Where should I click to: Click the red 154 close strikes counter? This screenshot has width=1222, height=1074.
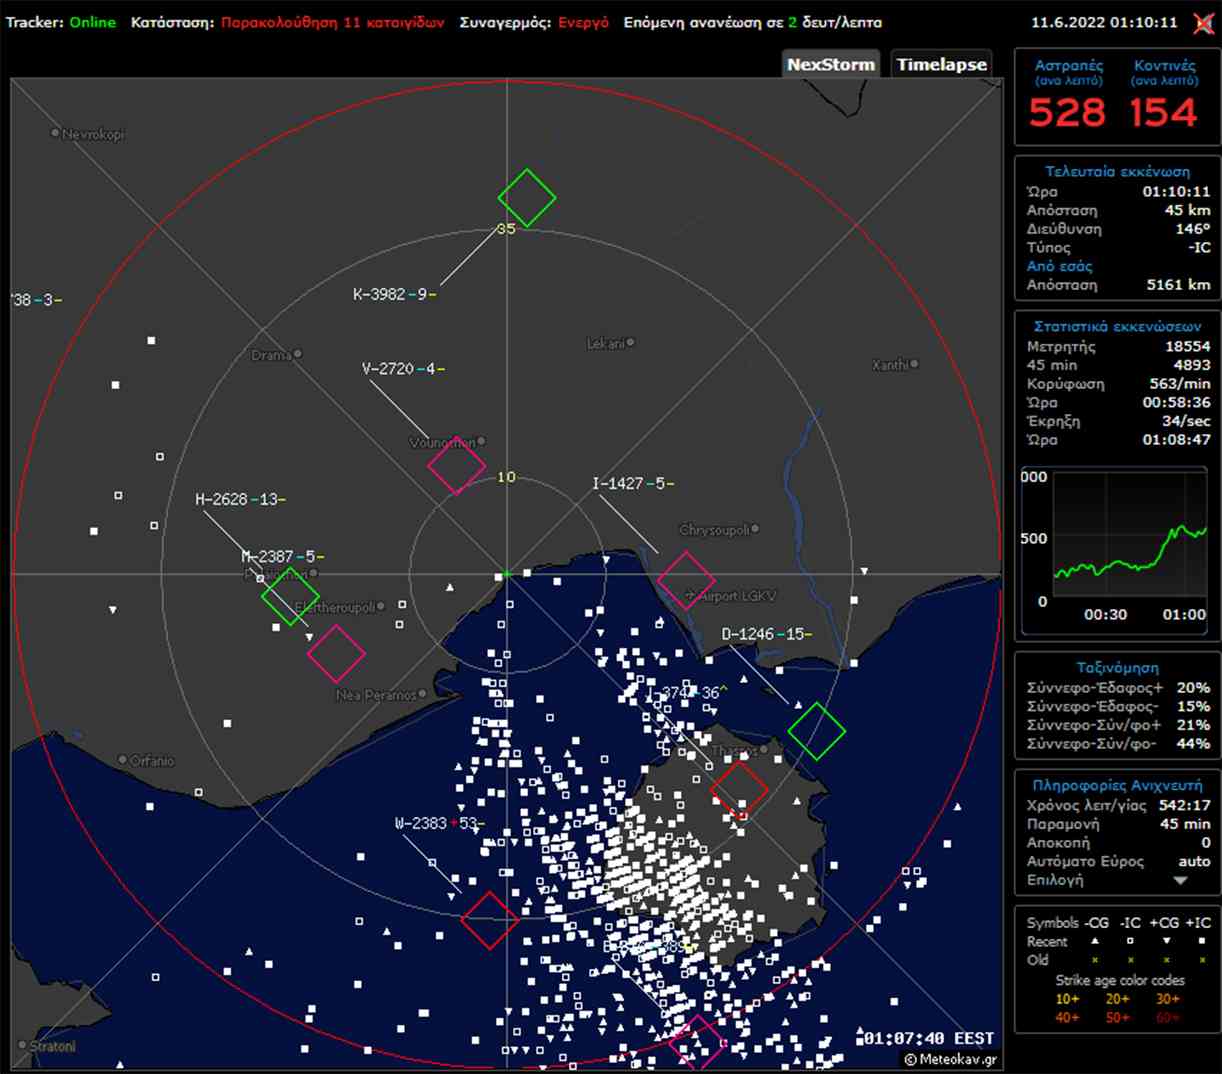1164,112
